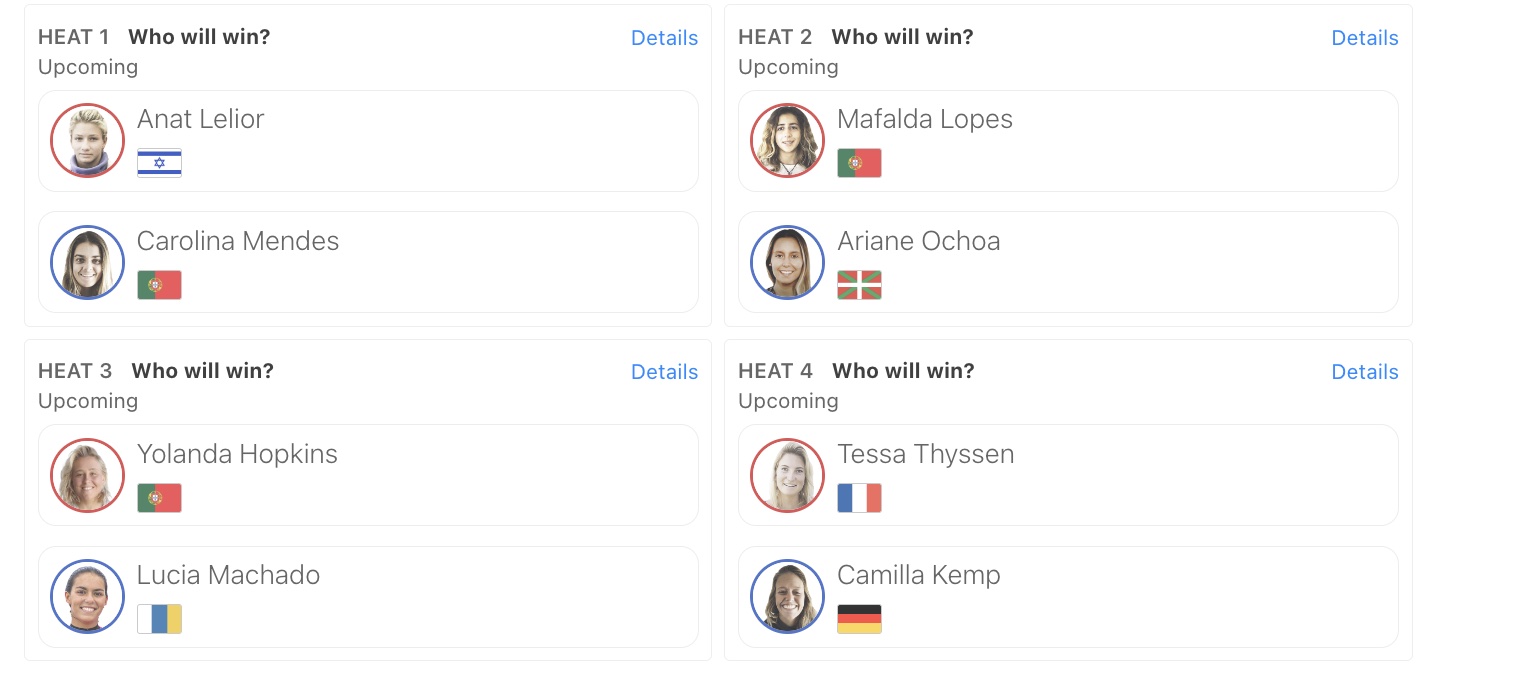Pick Tessa Thyssen's name in Heat 4

926,454
